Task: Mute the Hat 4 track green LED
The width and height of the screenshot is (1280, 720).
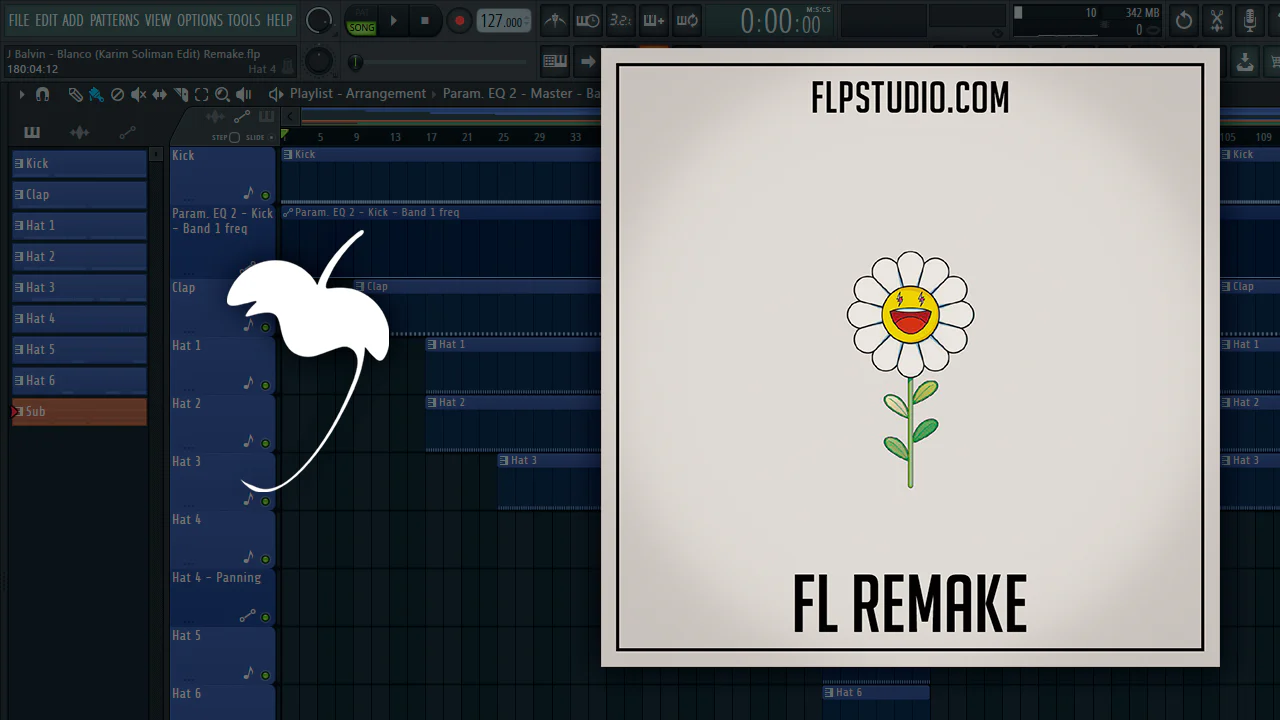Action: click(265, 559)
